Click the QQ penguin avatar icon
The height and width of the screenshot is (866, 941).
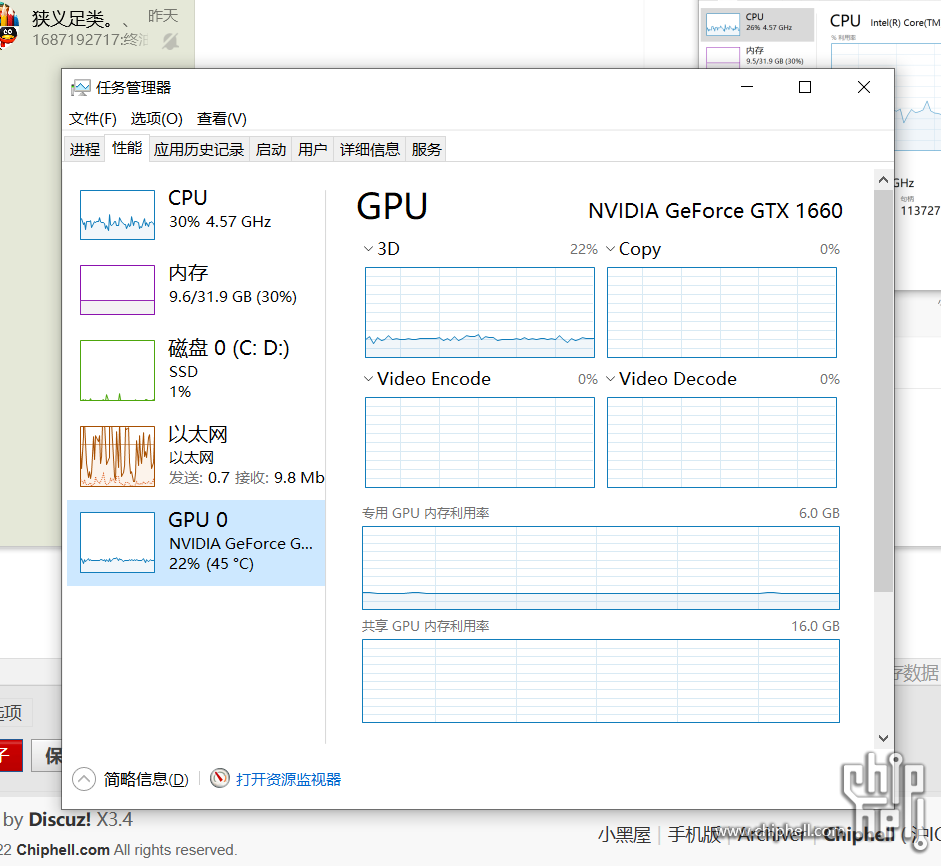[8, 28]
